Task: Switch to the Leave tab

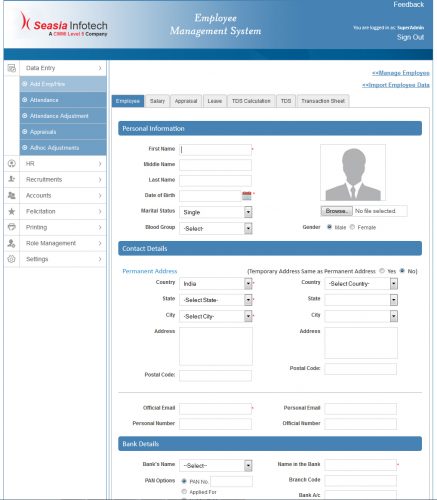Action: tap(215, 101)
